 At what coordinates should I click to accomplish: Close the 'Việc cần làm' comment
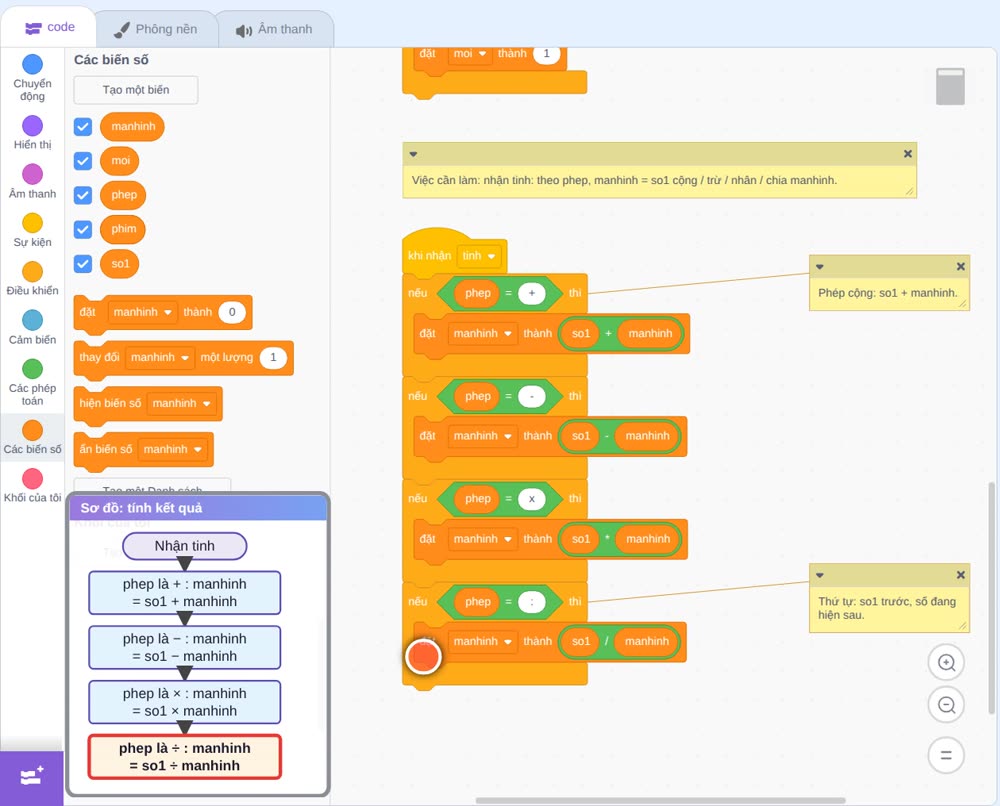tap(908, 154)
